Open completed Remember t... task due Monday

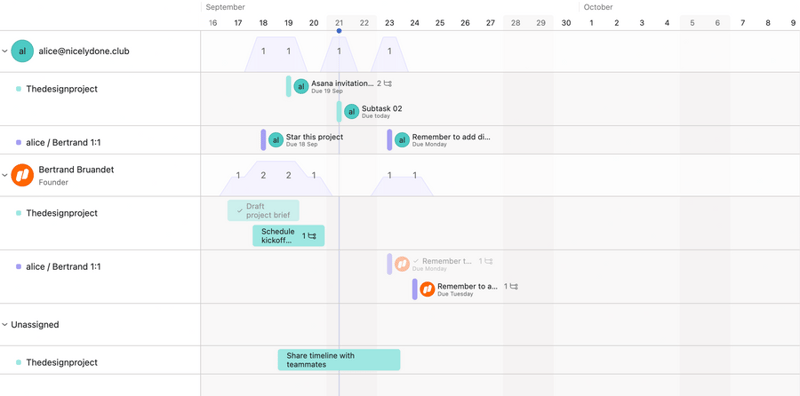click(x=447, y=261)
